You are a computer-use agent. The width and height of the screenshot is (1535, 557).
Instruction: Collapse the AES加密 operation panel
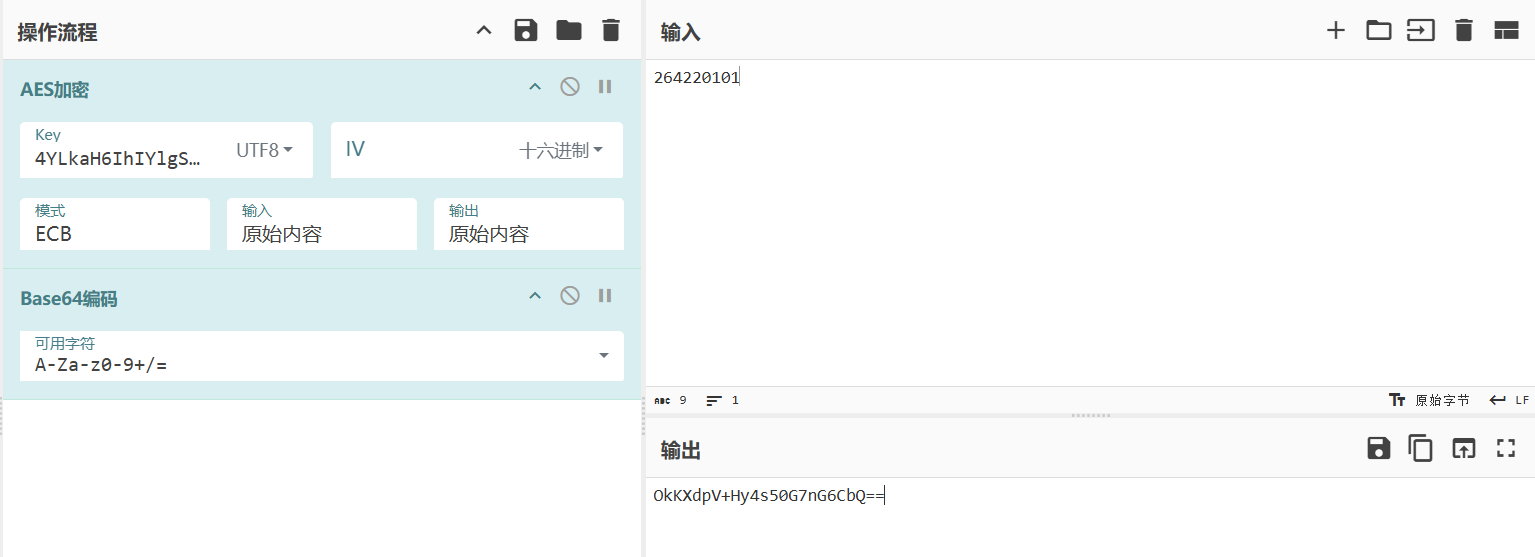pos(535,87)
